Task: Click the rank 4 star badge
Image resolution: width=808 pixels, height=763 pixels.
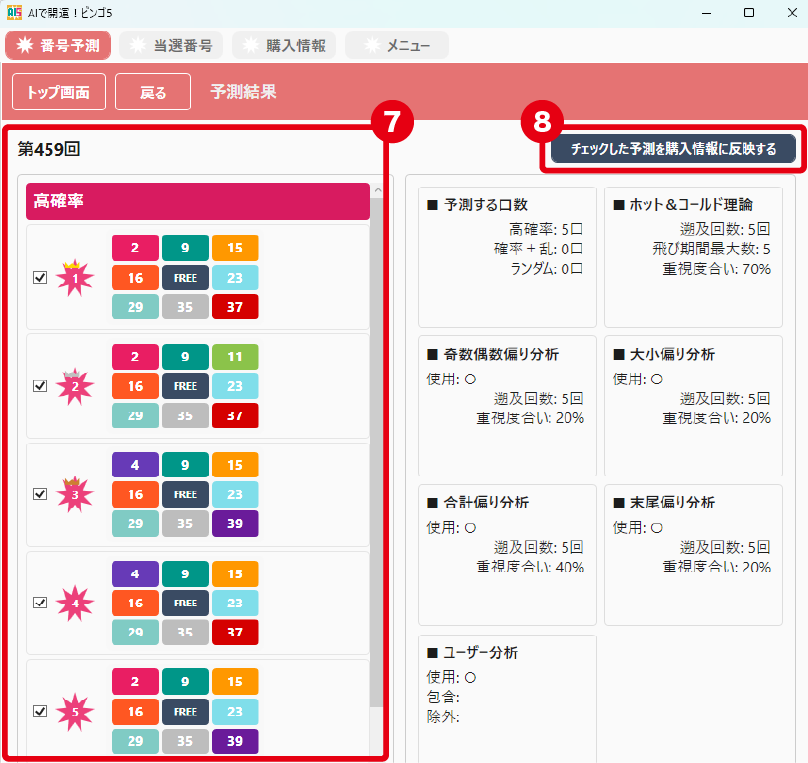Action: tap(74, 603)
